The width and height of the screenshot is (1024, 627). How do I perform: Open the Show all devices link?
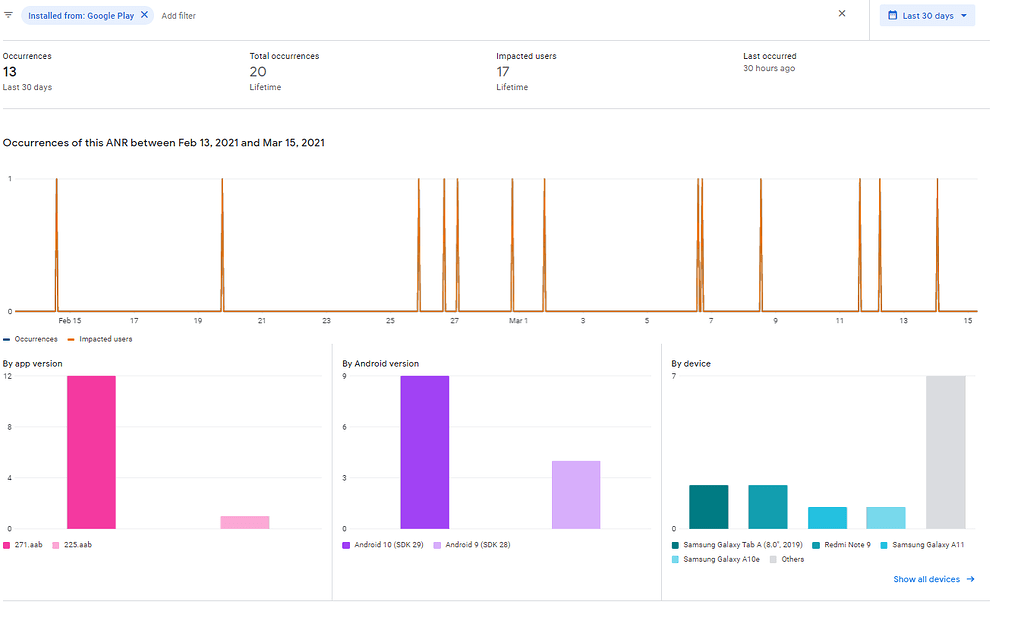927,579
